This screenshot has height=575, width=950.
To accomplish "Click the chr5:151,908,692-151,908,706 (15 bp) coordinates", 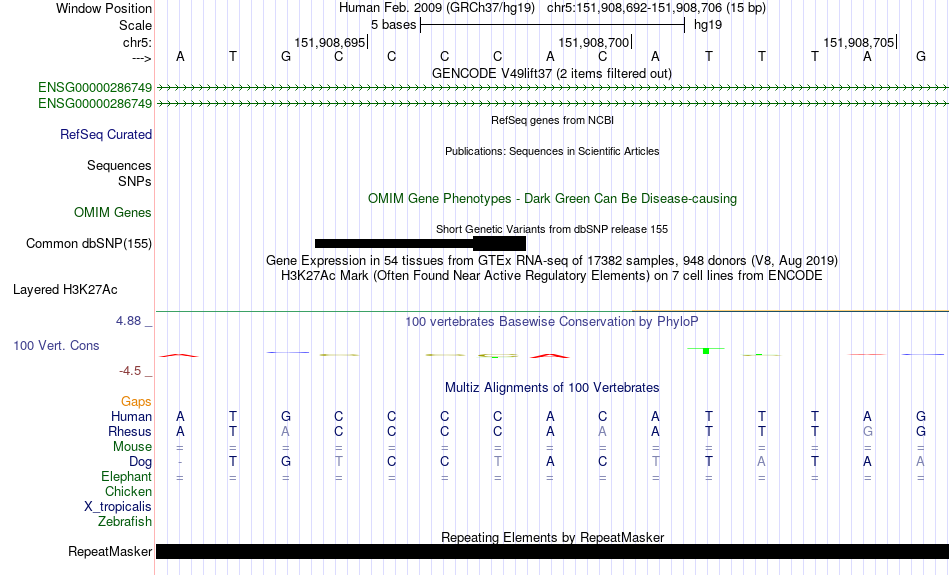I will pos(656,8).
